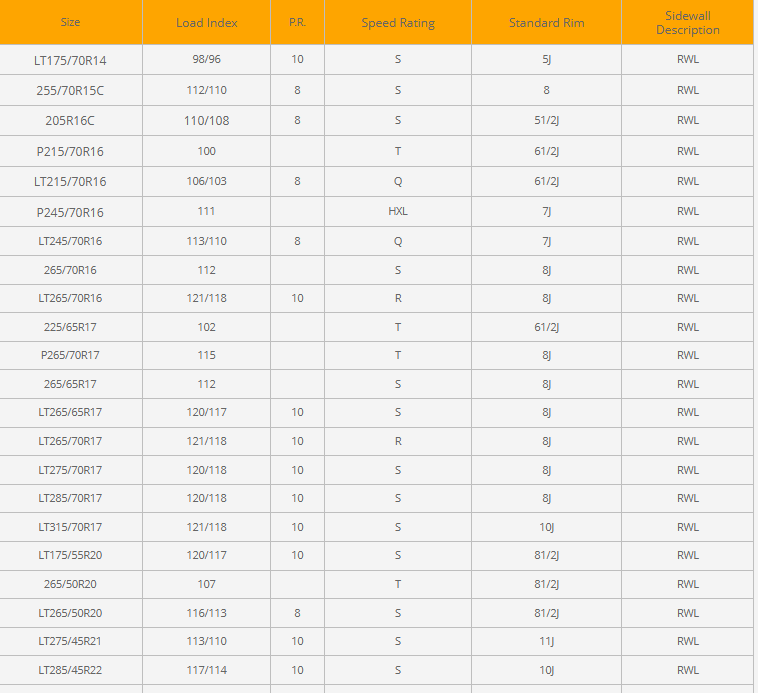Select the LT285/45R22 size cell
This screenshot has width=758, height=693.
pos(70,670)
